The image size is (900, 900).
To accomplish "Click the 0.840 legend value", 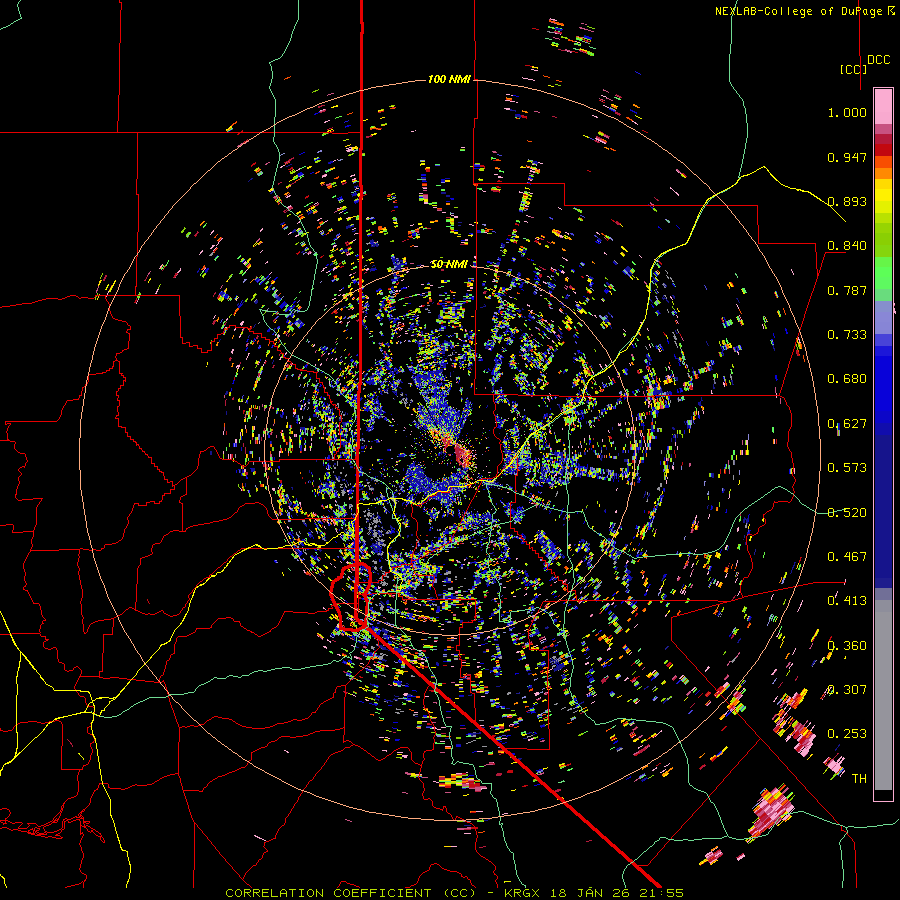I will pyautogui.click(x=847, y=246).
